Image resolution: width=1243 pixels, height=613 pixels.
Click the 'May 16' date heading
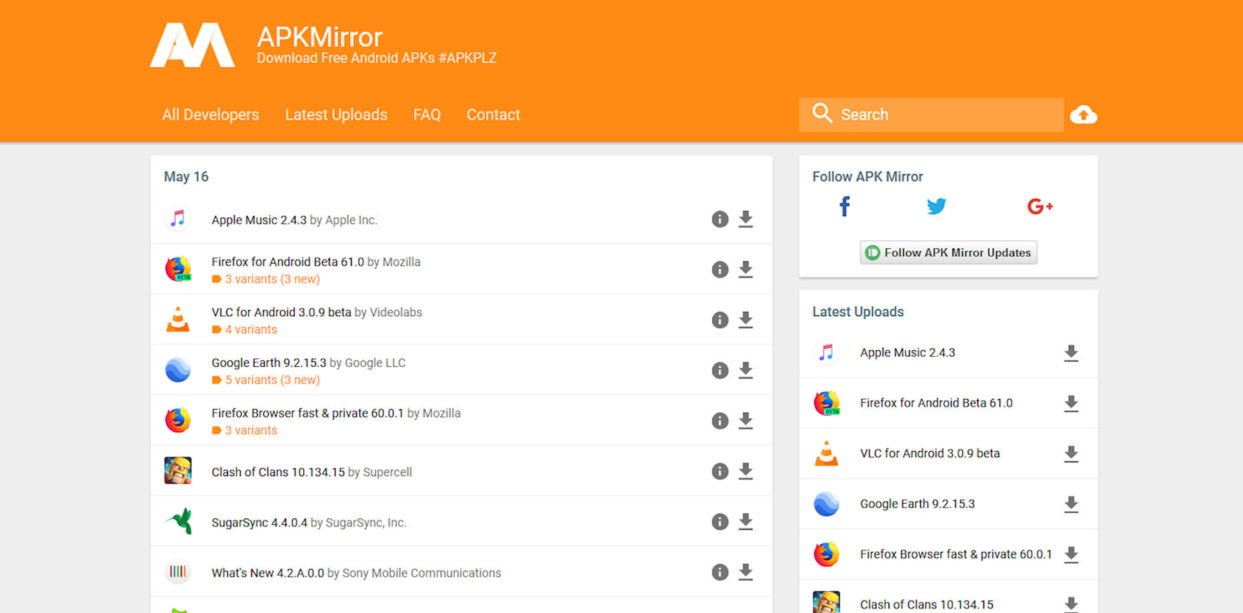tap(186, 177)
